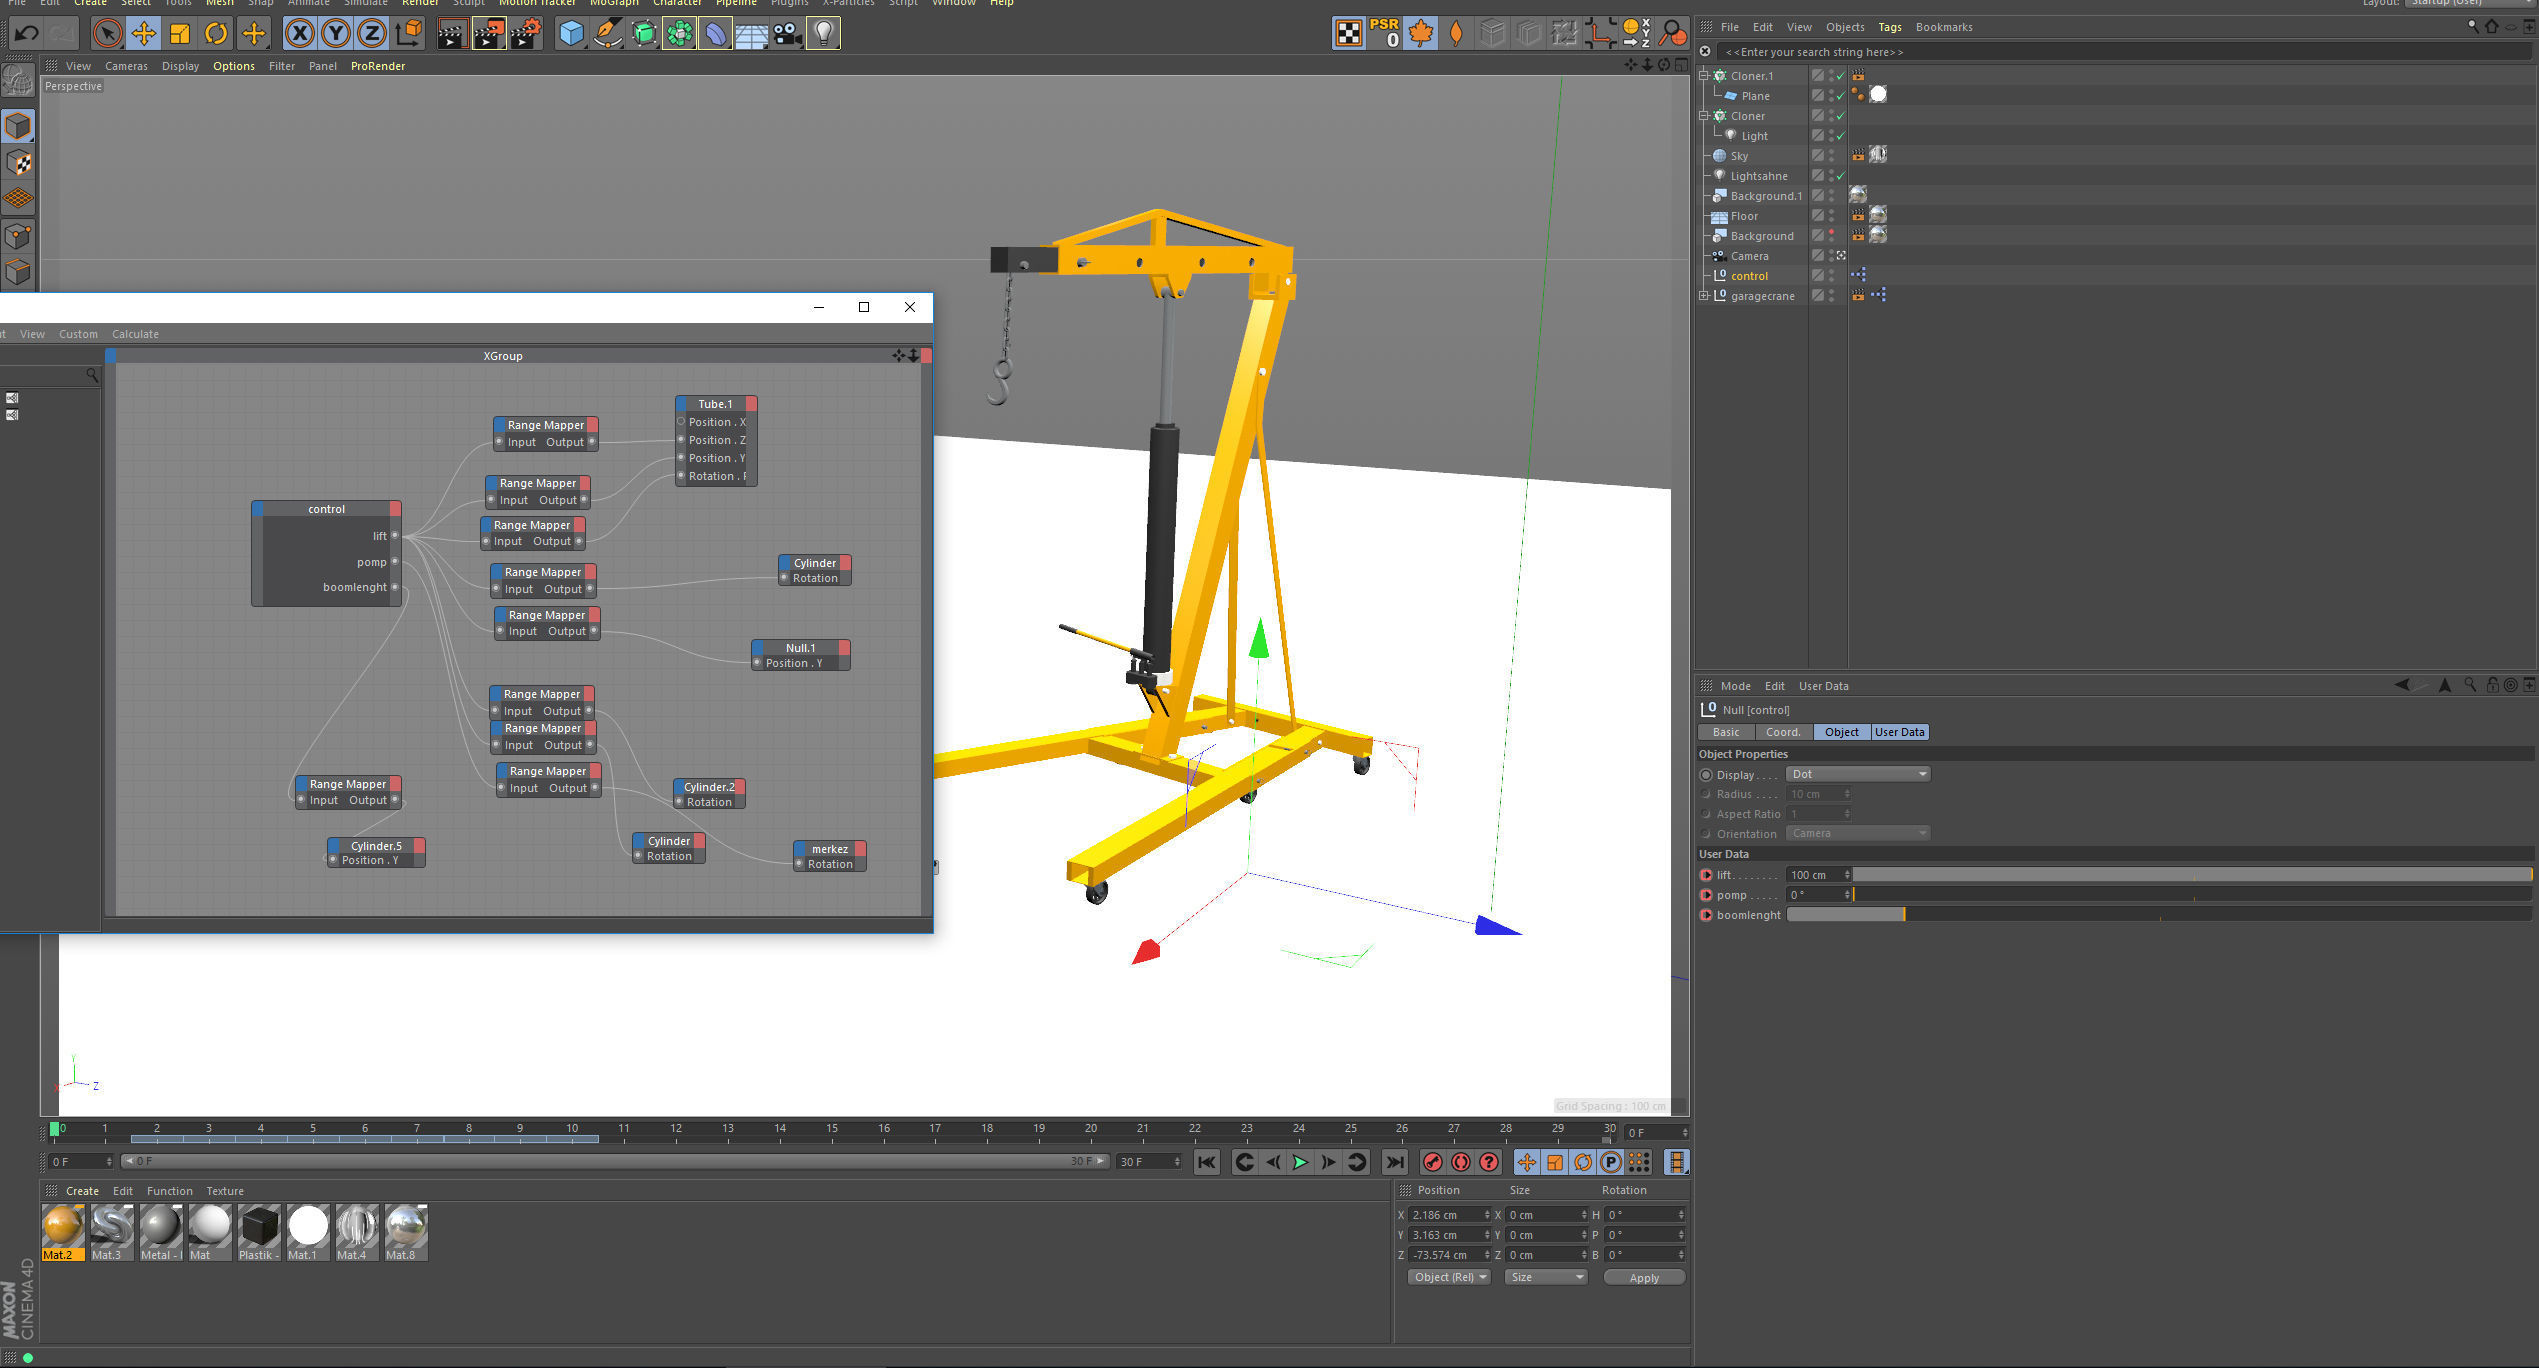Click the Workplane mode icon in left palette
Screen dimensions: 2539x1368
(x=18, y=198)
